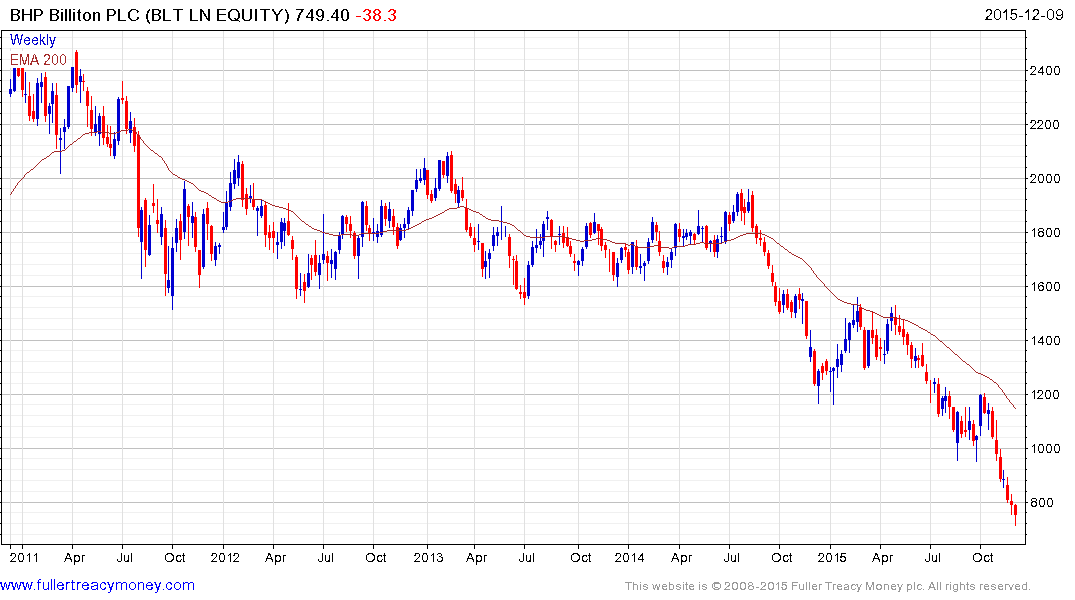Click the last price value 749.40
1075x600 pixels.
point(322,15)
